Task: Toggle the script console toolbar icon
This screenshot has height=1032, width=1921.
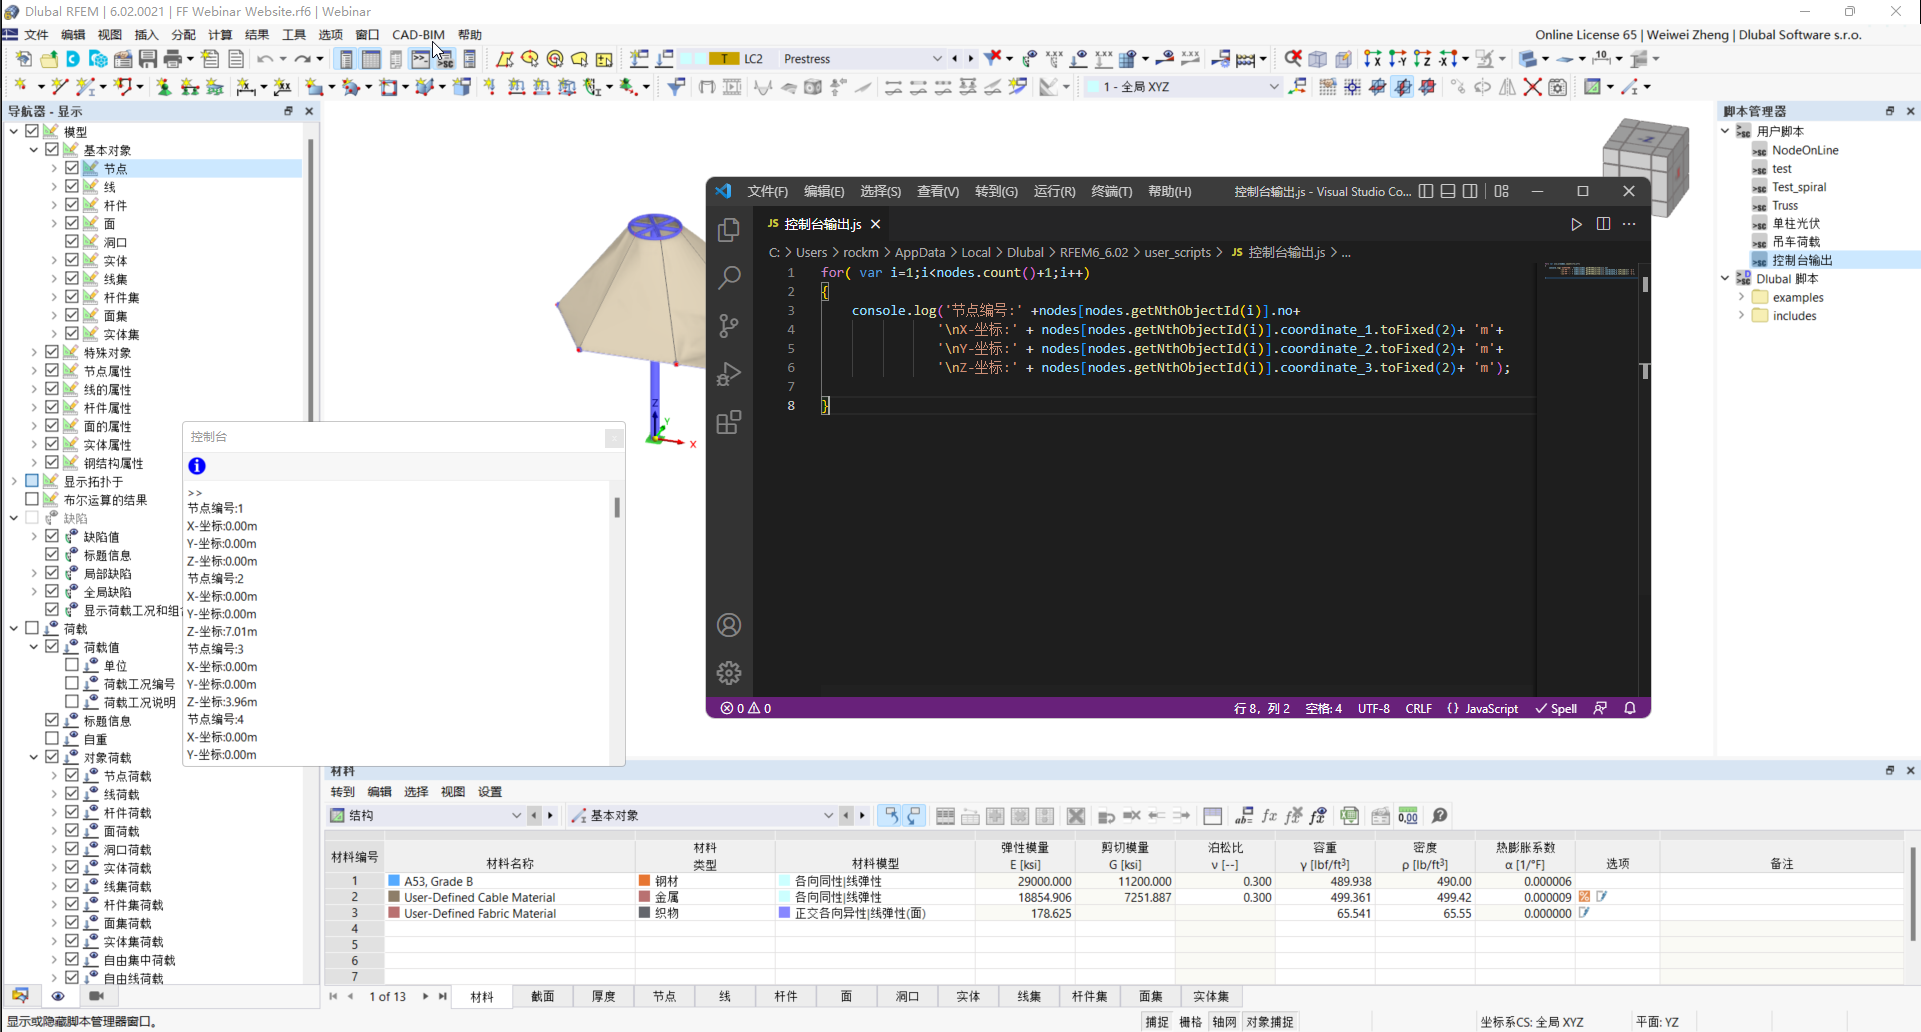Action: pos(420,59)
